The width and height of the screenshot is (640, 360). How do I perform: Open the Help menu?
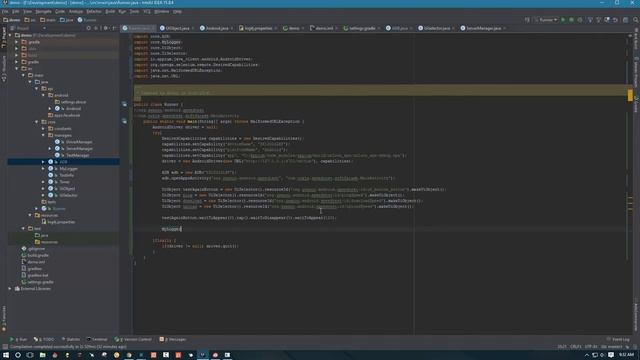[177, 11]
